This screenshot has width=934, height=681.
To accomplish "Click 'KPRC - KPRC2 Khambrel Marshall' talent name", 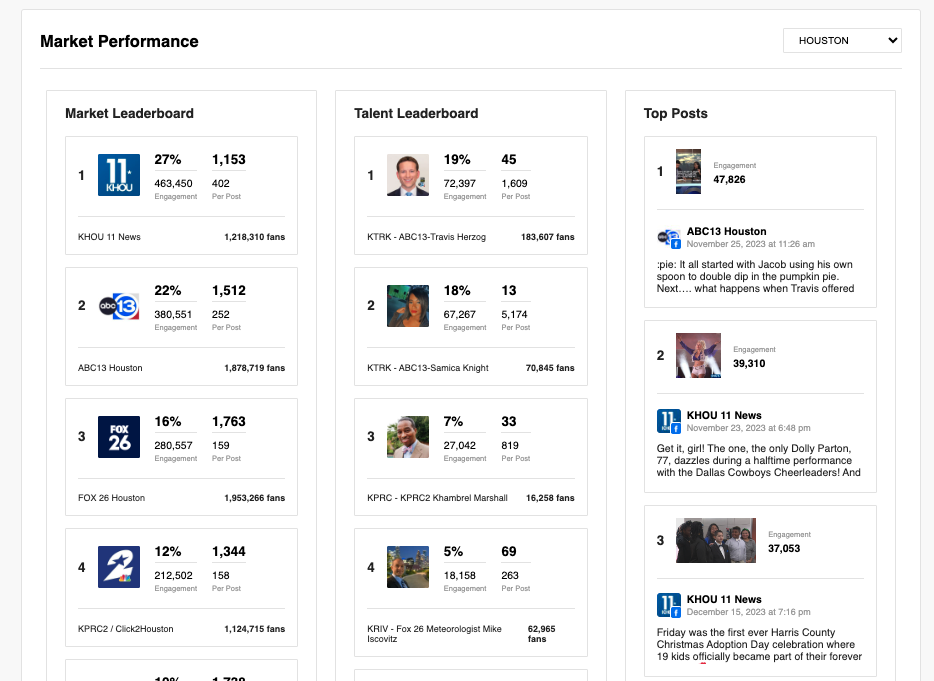I will coord(438,498).
